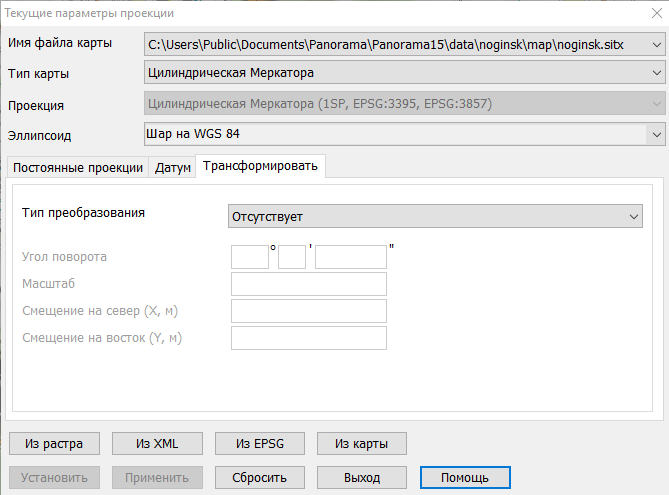Image resolution: width=669 pixels, height=495 pixels.
Task: Click the rotation angle minutes field
Action: 291,257
